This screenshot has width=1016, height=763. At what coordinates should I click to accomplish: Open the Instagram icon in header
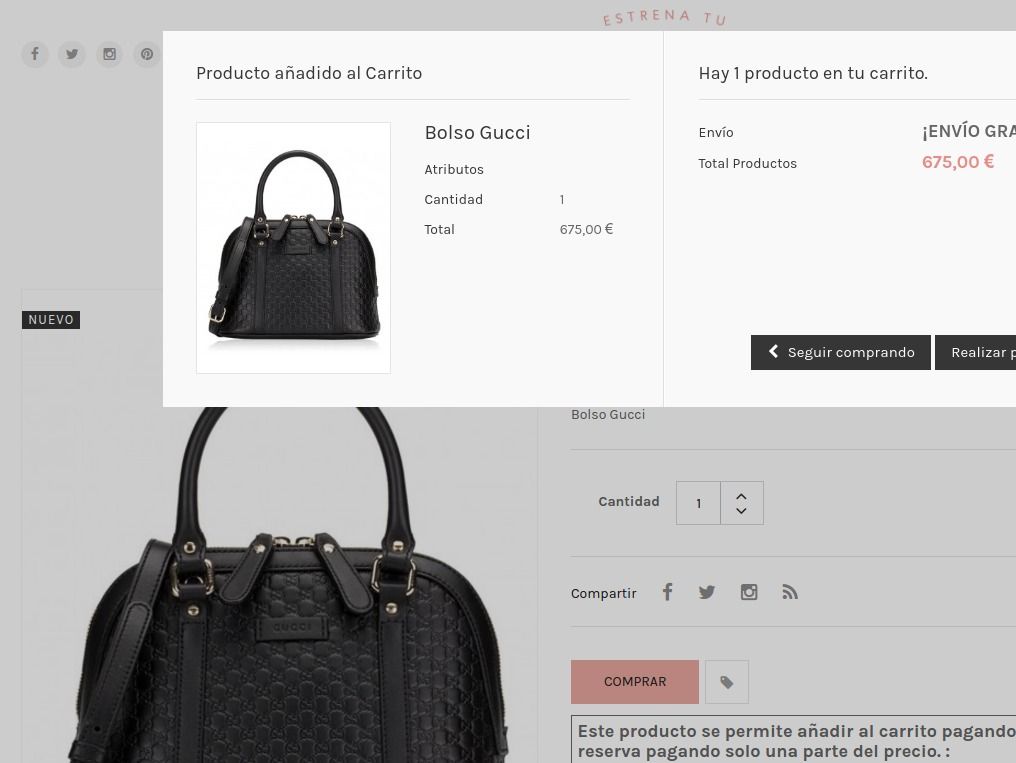point(110,53)
